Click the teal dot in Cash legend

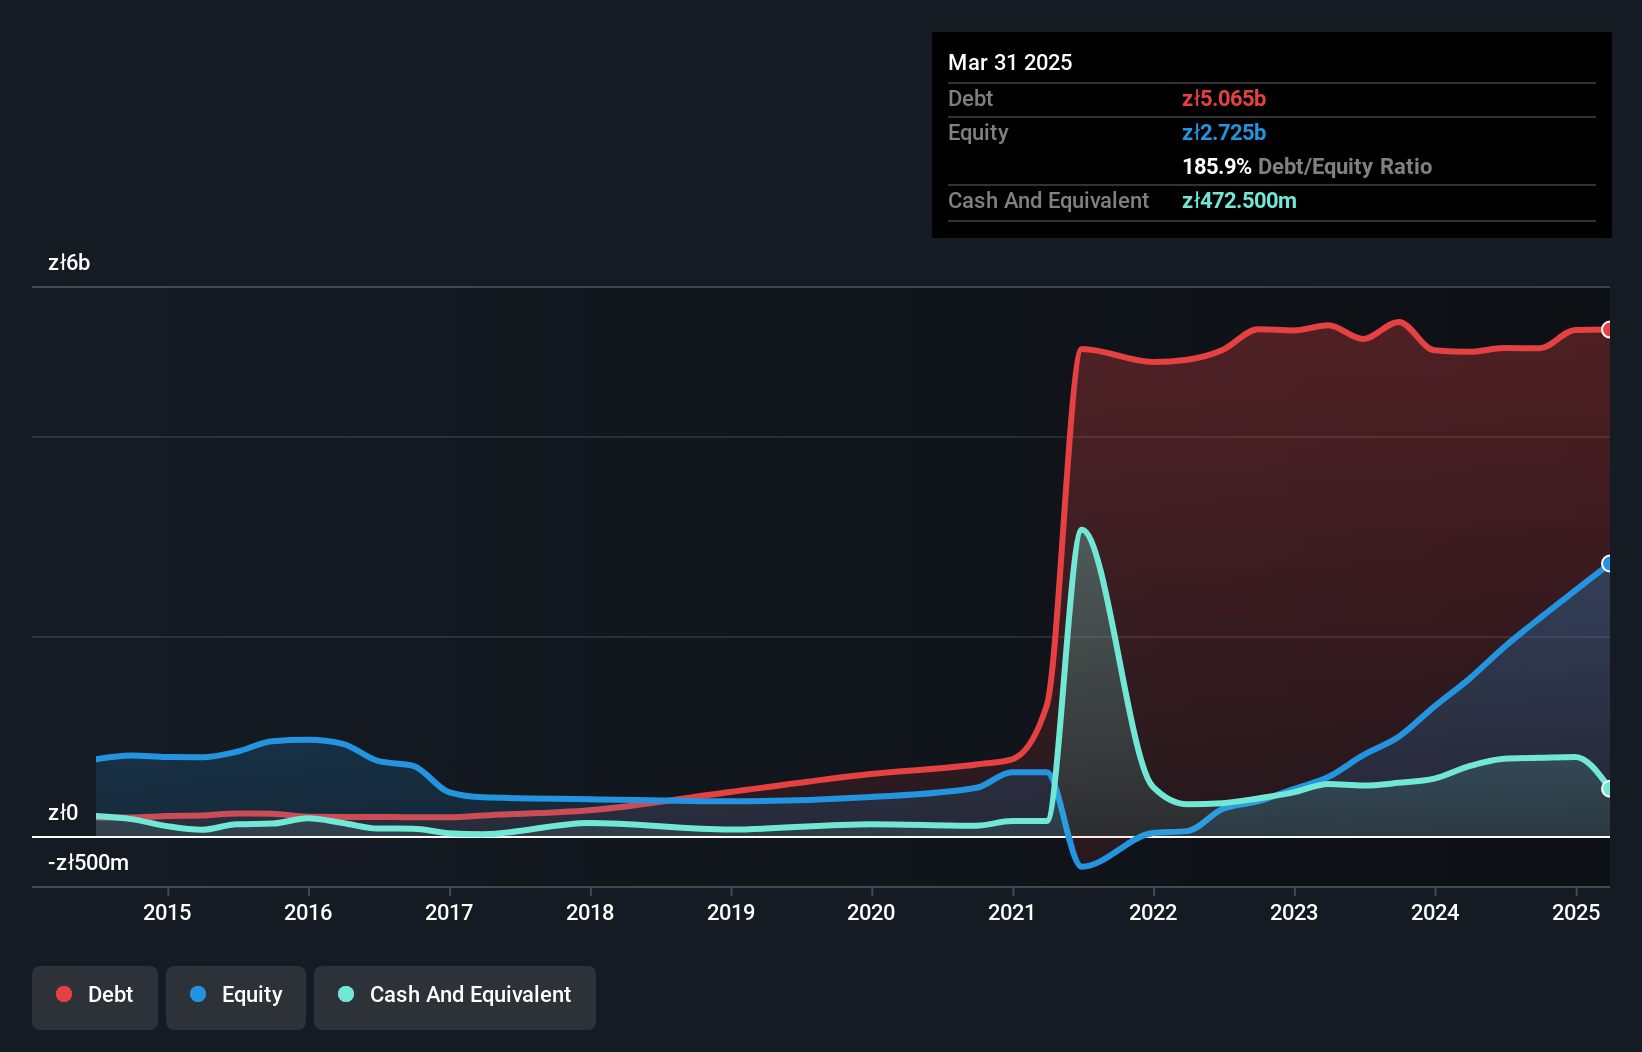(x=346, y=994)
